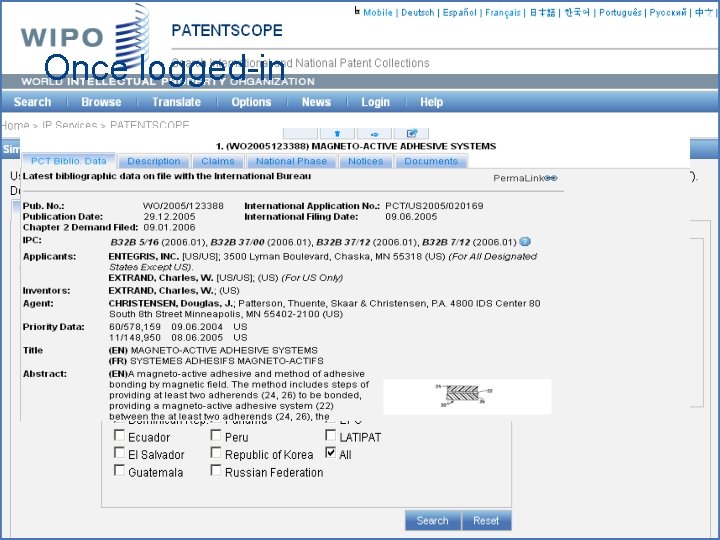Tick the Ecuador checkbox
The width and height of the screenshot is (720, 540).
click(119, 435)
